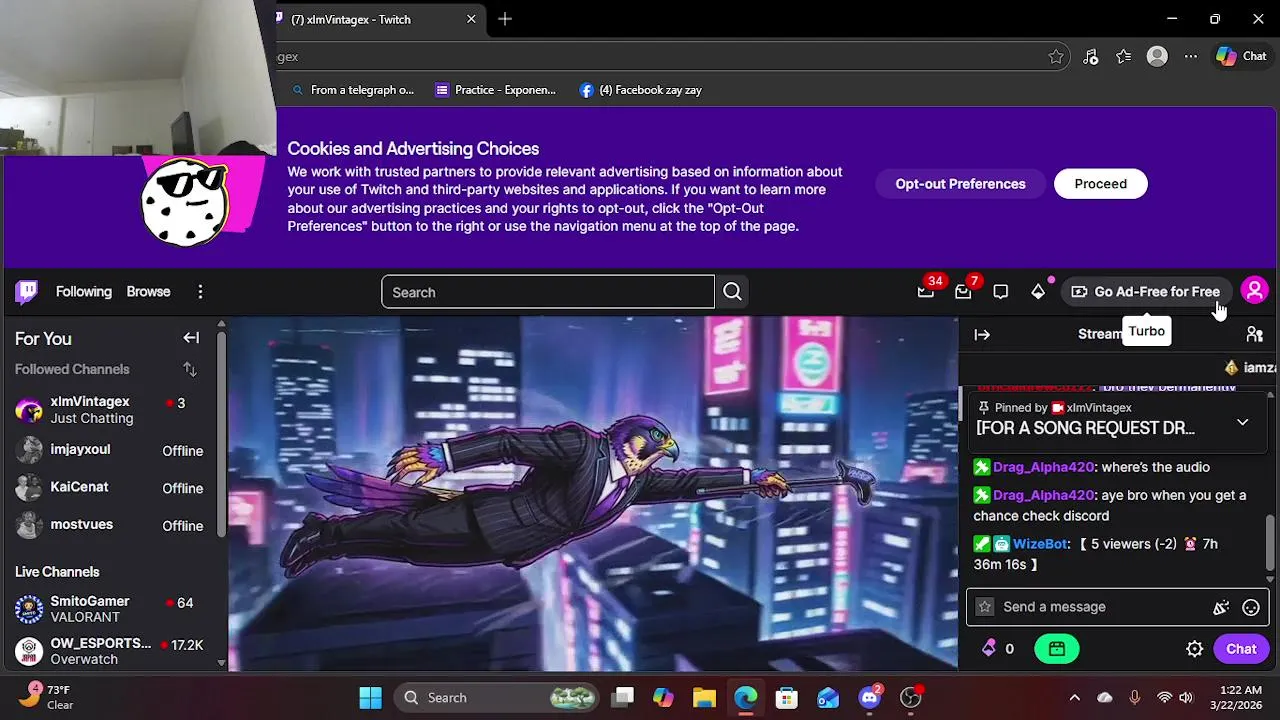Open the Whispers speech bubble icon
This screenshot has height=720, width=1280.
tap(1001, 292)
